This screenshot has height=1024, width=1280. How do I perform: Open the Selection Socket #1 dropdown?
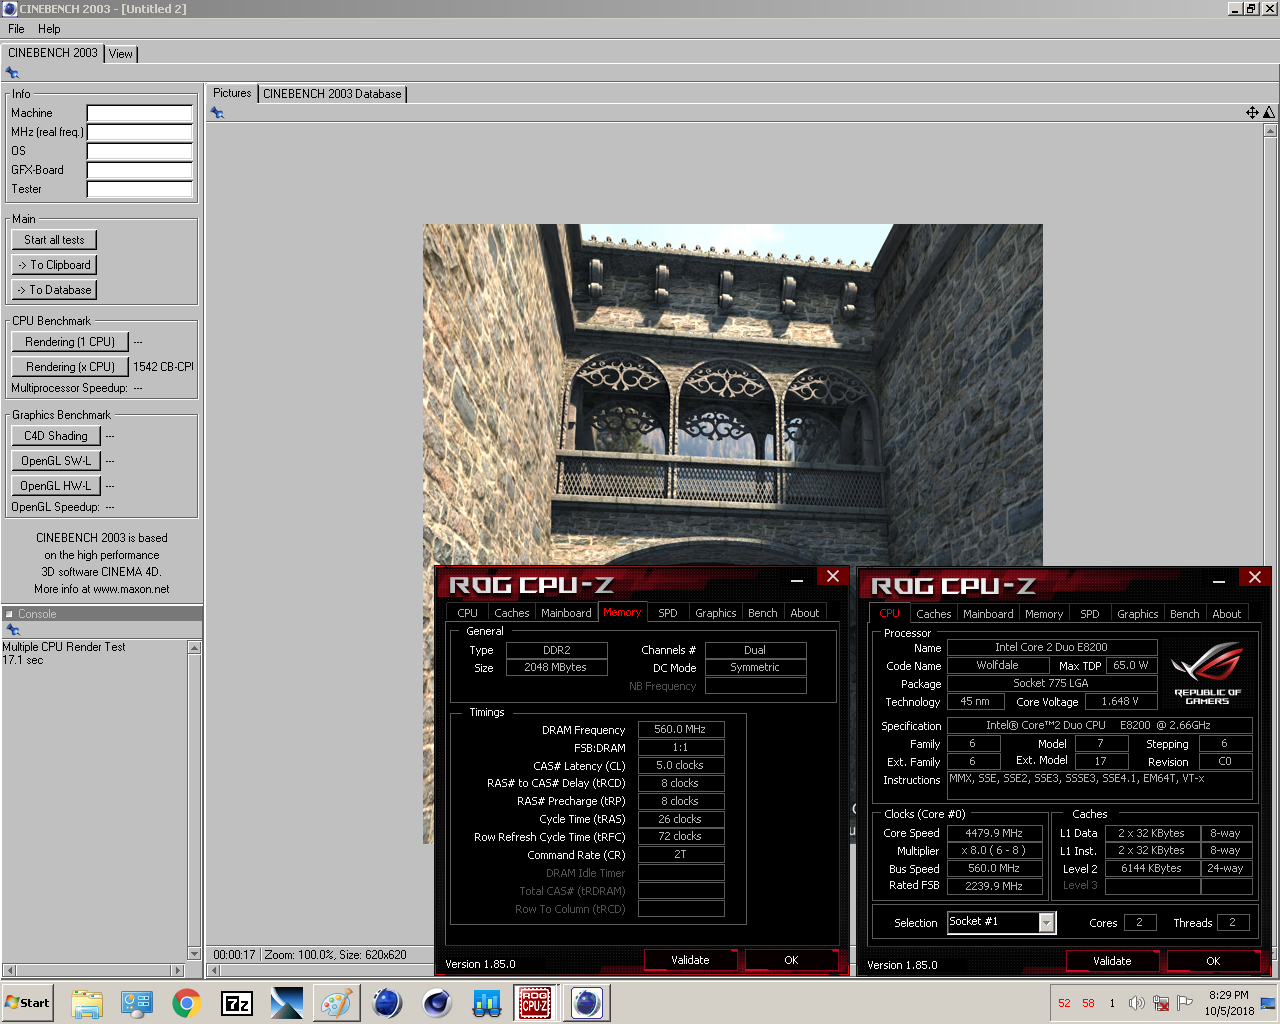[x=1001, y=922]
